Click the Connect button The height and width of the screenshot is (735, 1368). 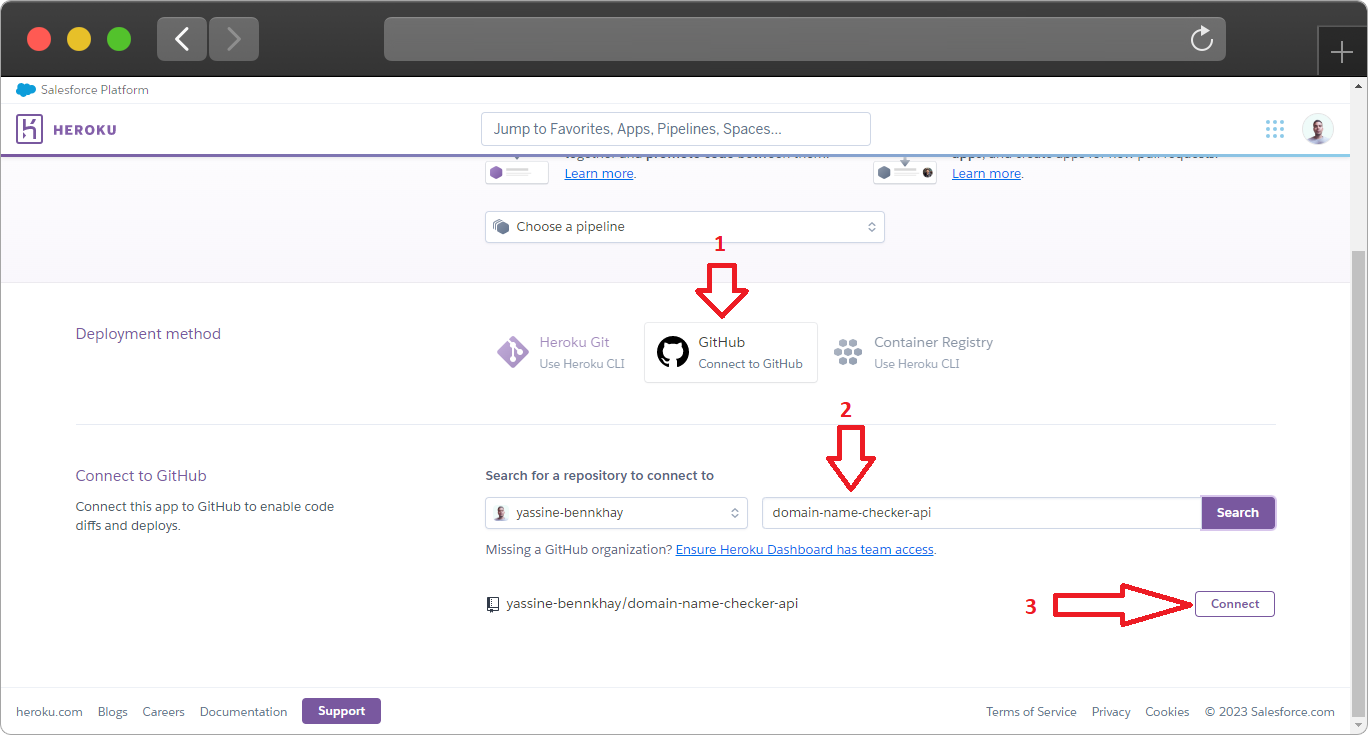(1235, 604)
